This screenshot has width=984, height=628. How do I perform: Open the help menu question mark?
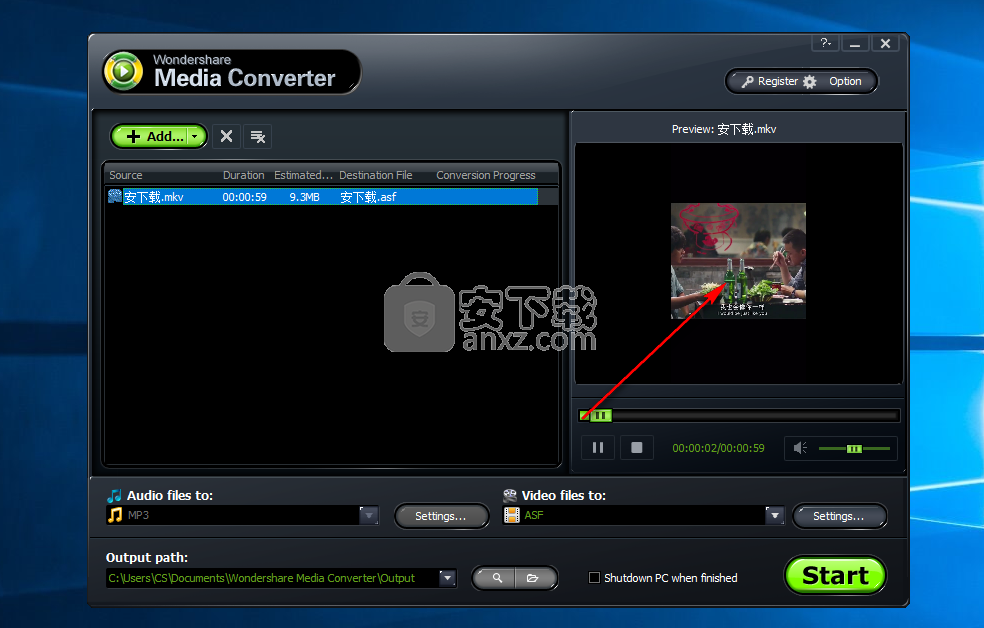[x=826, y=43]
